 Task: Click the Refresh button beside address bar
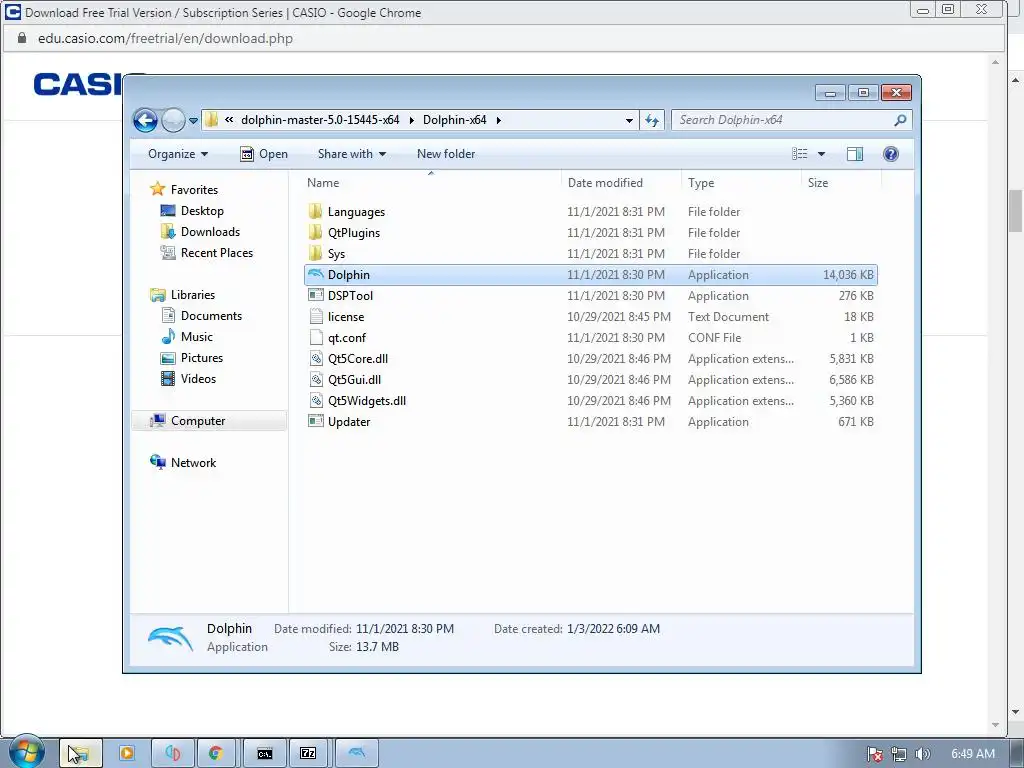pyautogui.click(x=652, y=120)
